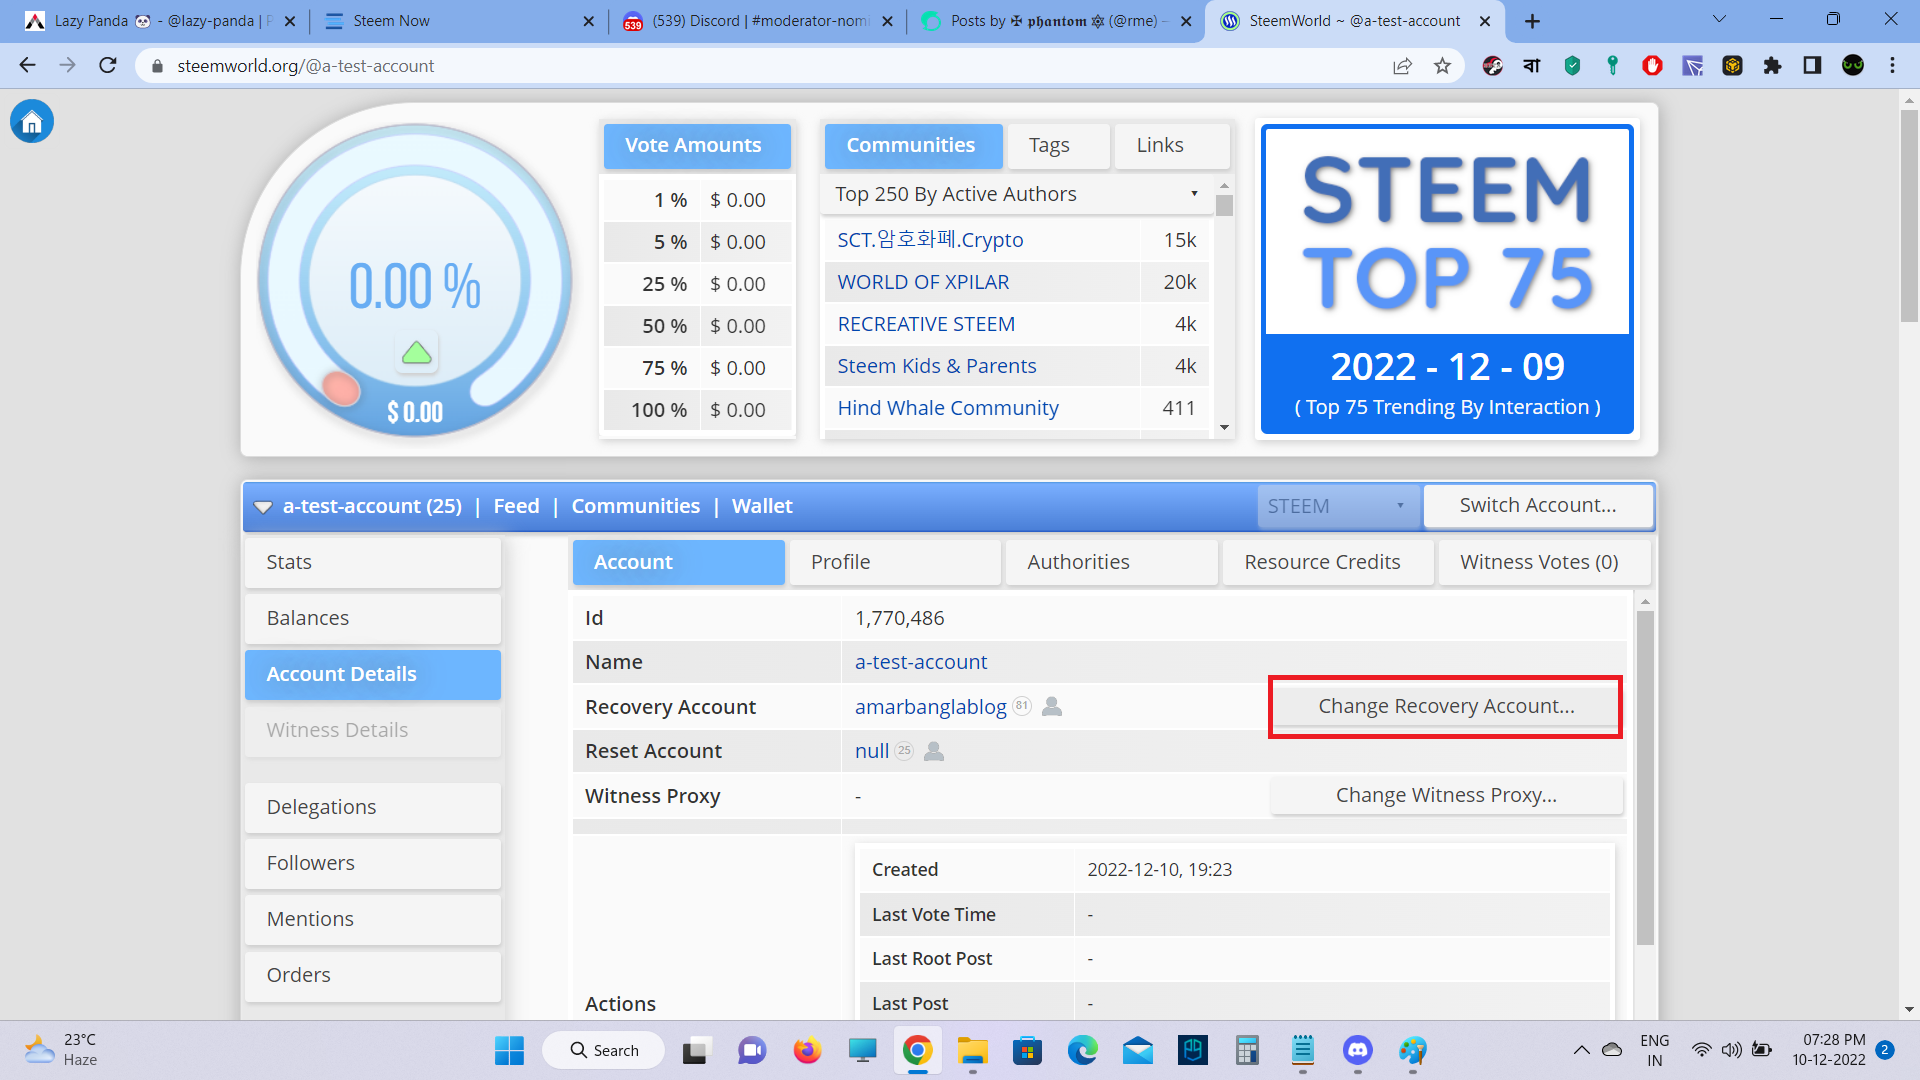Open Discord from the taskbar
This screenshot has width=1920, height=1080.
1357,1050
